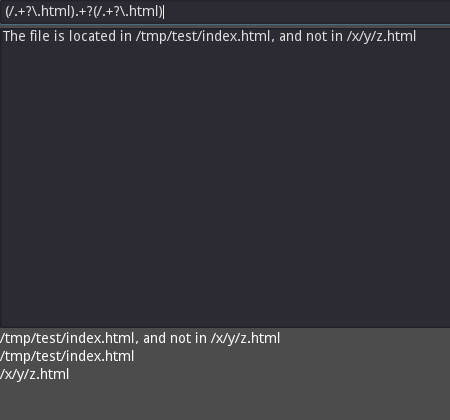Click the ".+?" between the two regex groups
Viewport: 450px width, 420px height.
click(84, 12)
